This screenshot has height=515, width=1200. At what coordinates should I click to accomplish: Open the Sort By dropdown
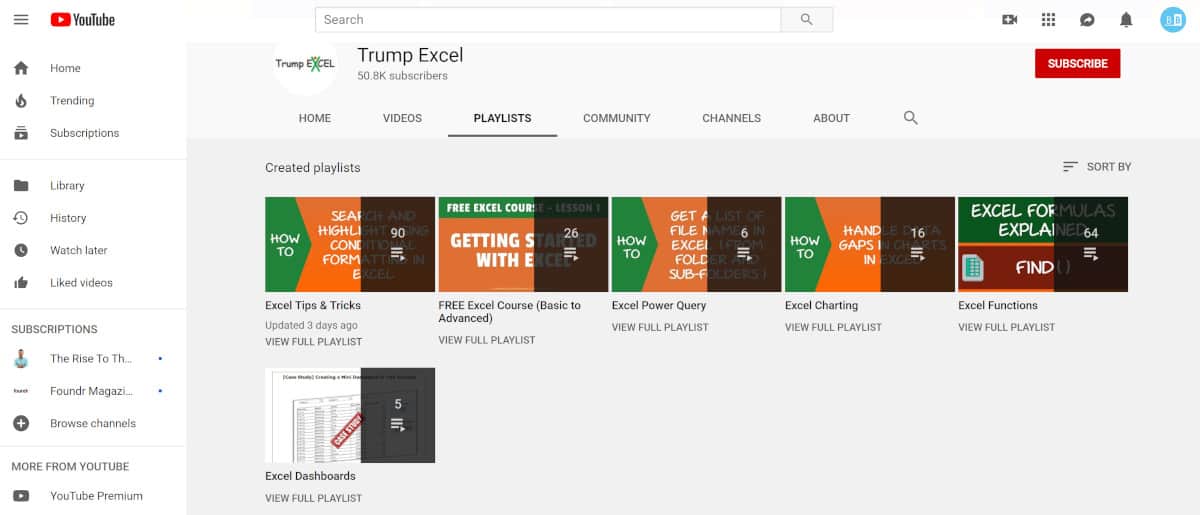1097,167
